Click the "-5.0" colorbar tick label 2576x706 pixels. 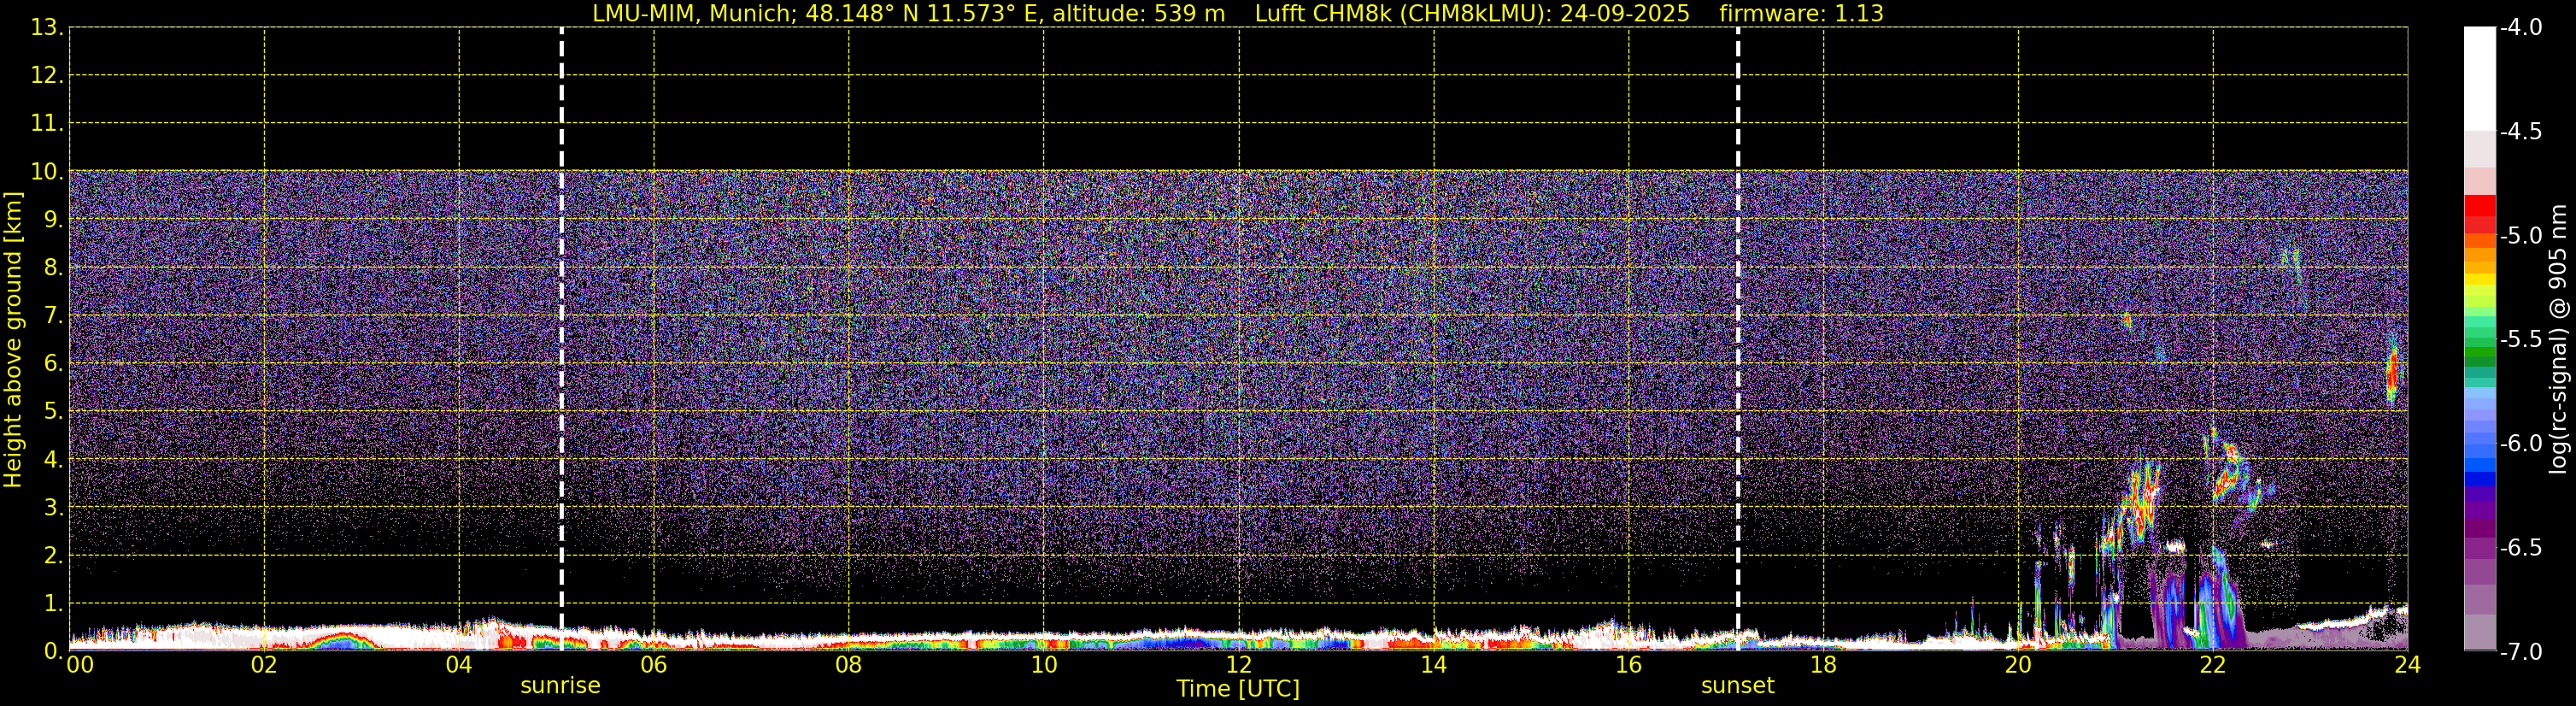tap(2521, 235)
